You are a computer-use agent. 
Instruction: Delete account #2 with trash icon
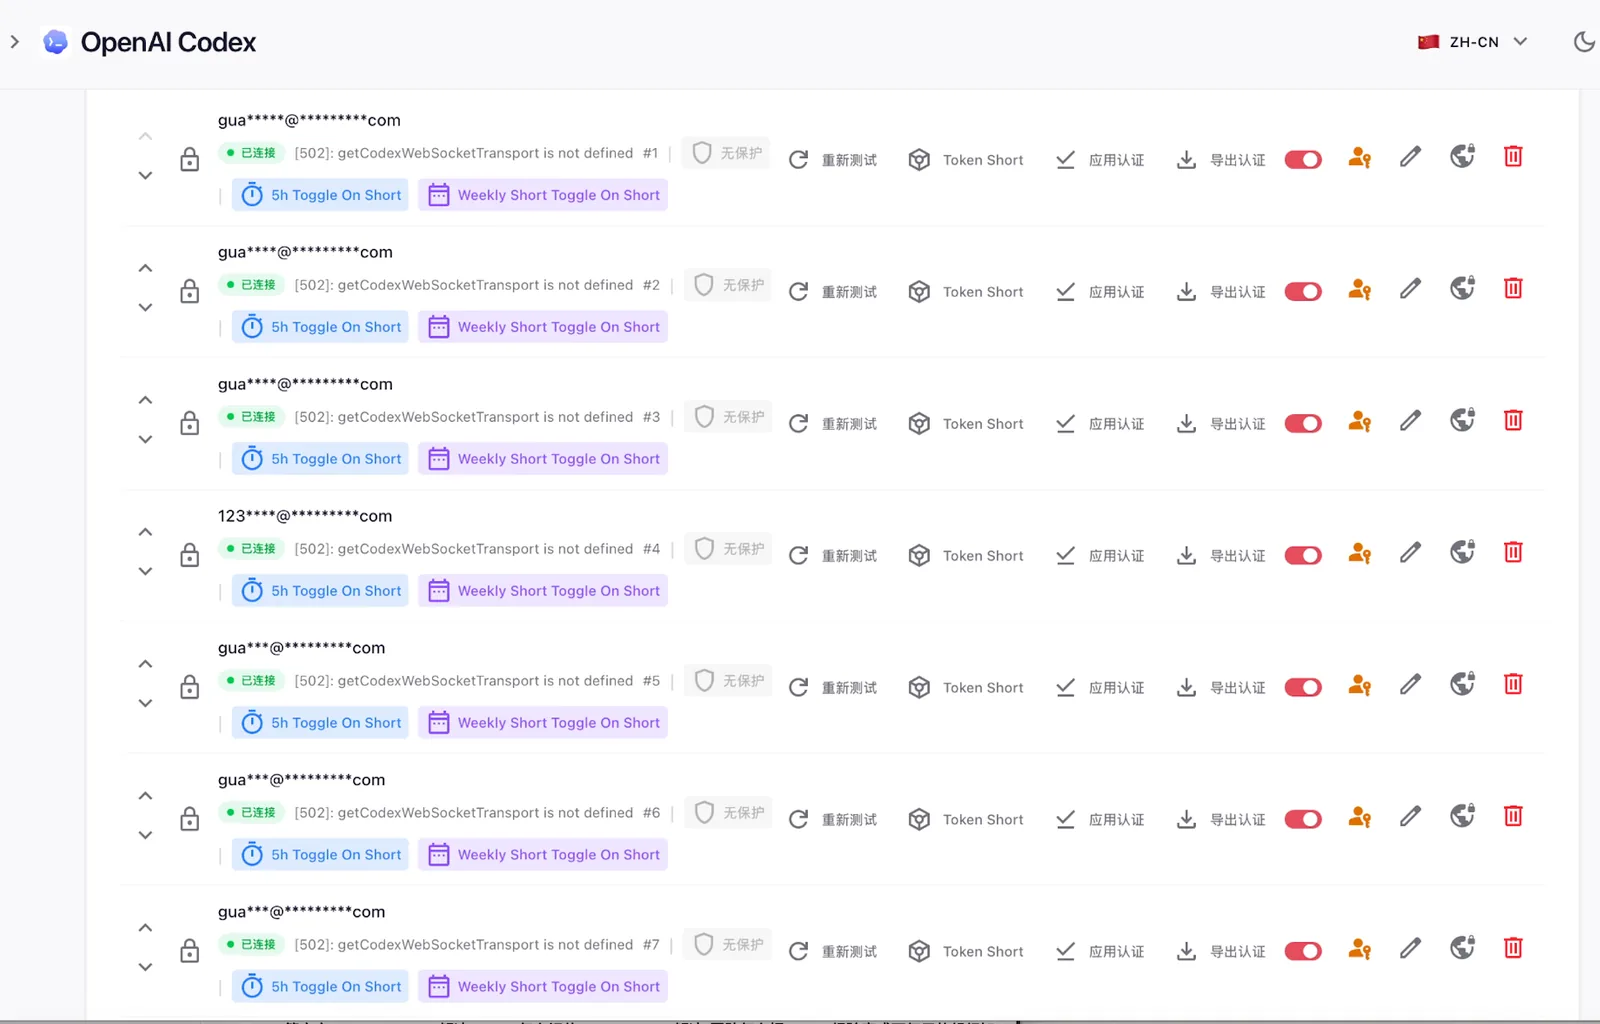pos(1513,288)
